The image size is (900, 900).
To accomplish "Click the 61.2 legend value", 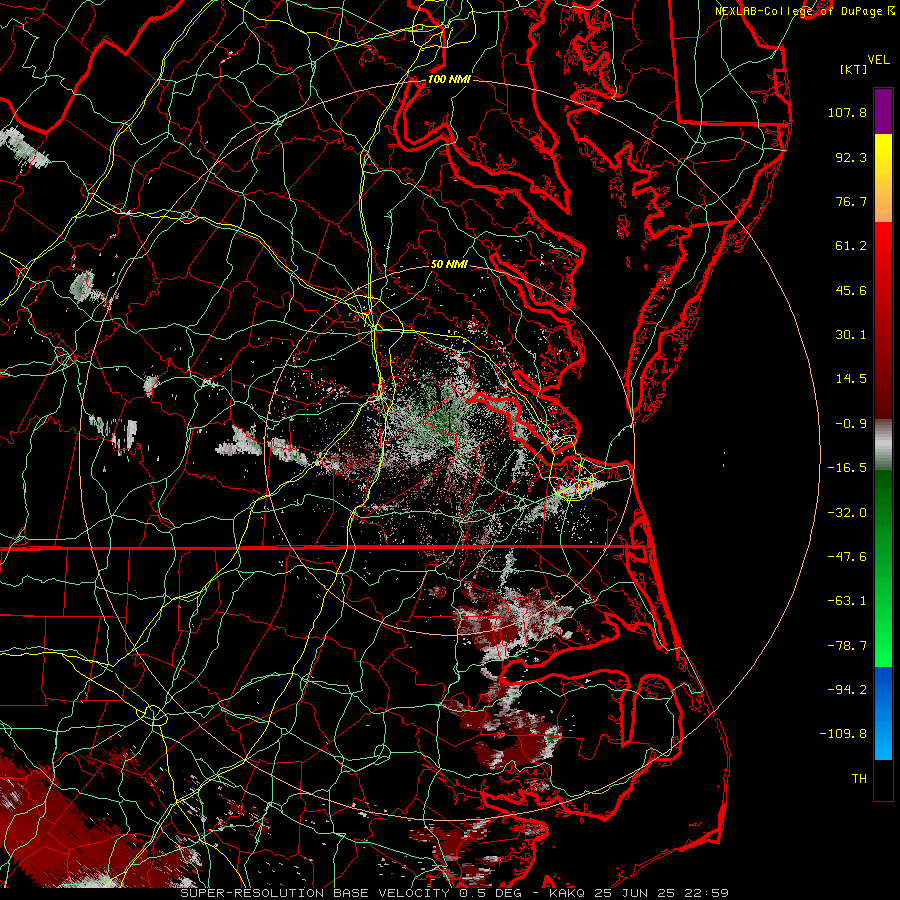I will pyautogui.click(x=851, y=246).
